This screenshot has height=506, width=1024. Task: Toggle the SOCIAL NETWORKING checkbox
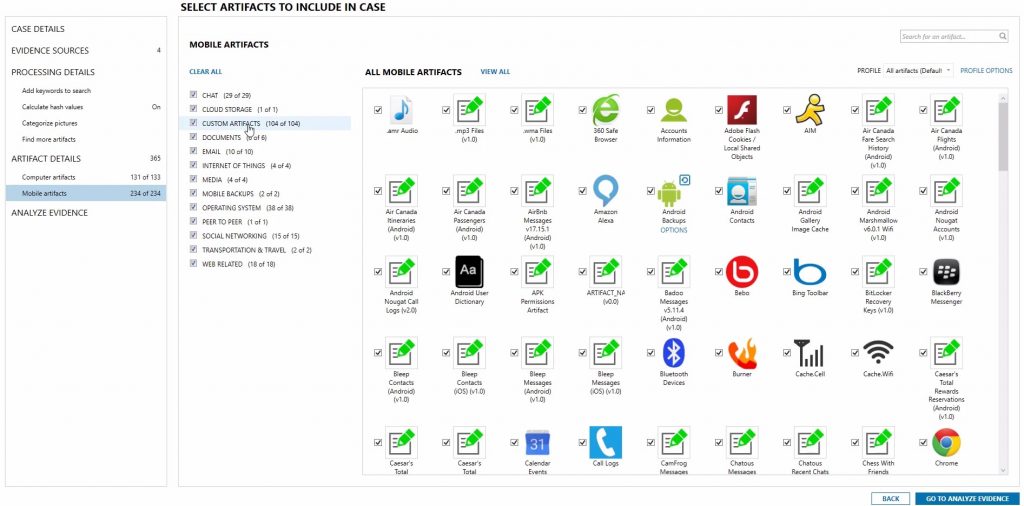pyautogui.click(x=193, y=236)
